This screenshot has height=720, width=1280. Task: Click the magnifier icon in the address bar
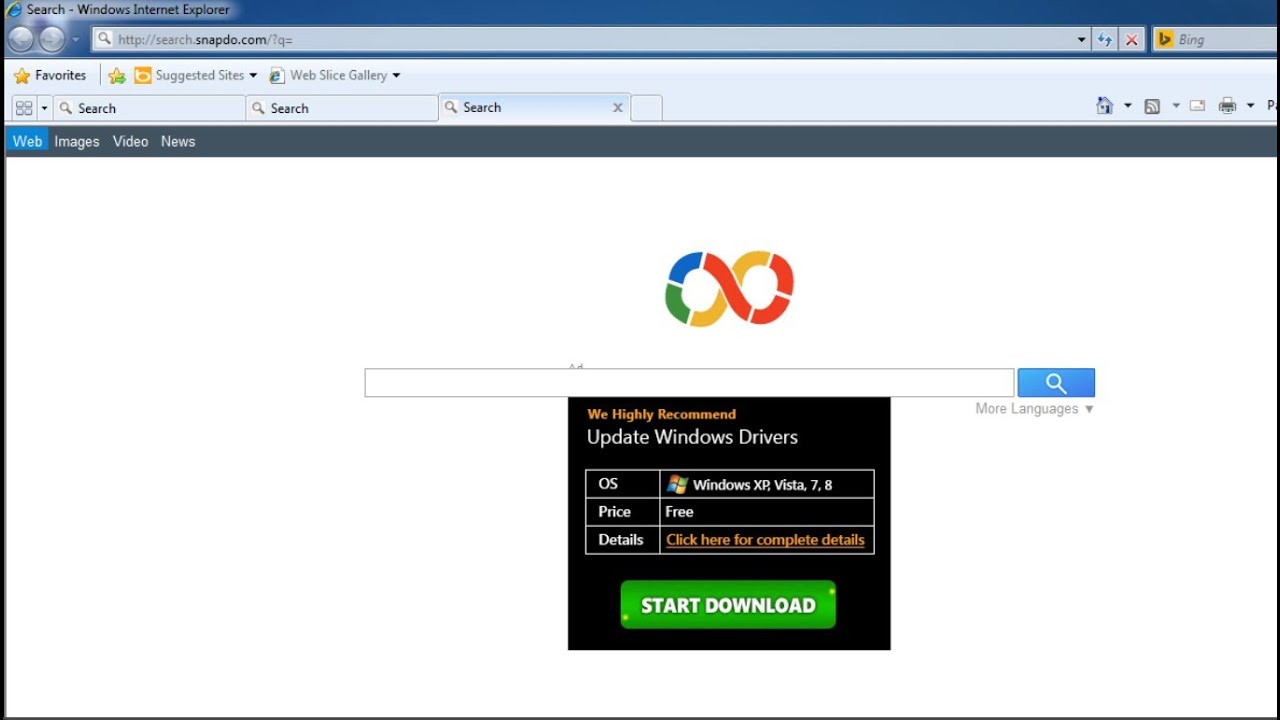[x=104, y=40]
